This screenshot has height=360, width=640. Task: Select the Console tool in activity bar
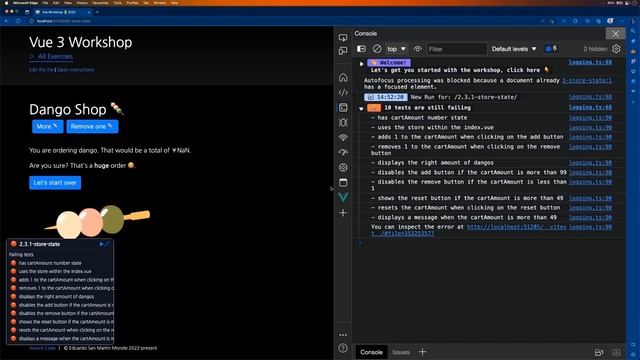coord(343,107)
